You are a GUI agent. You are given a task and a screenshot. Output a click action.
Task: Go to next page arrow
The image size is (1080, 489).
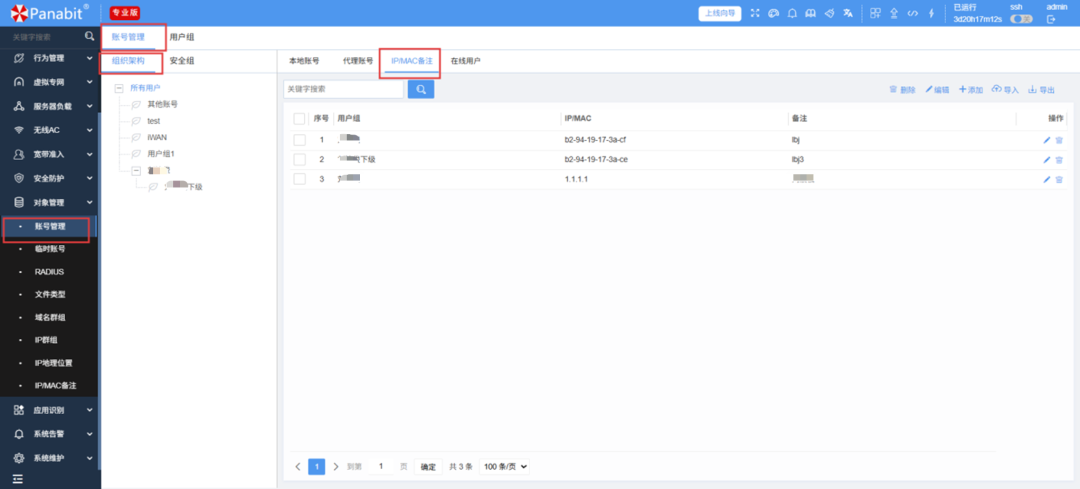tap(335, 466)
